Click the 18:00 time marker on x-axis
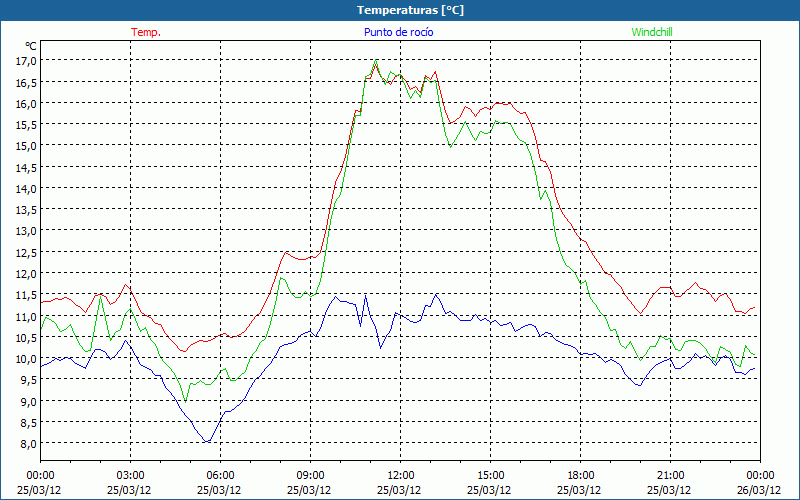This screenshot has width=800, height=500. 581,475
